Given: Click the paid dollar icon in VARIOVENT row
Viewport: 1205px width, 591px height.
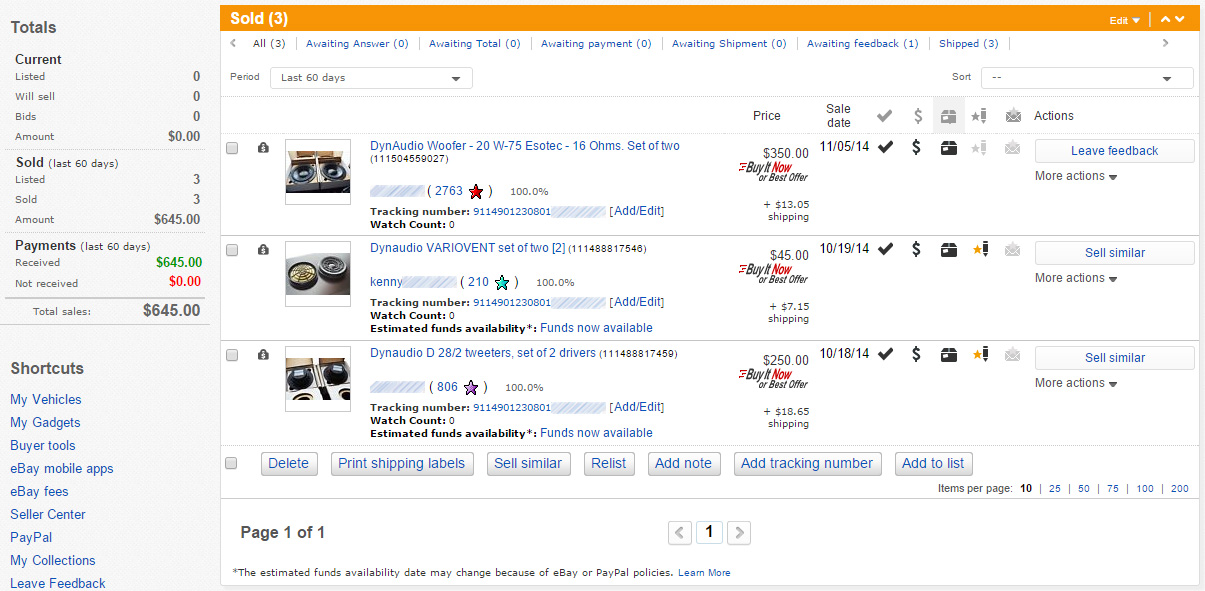Looking at the screenshot, I should point(916,250).
